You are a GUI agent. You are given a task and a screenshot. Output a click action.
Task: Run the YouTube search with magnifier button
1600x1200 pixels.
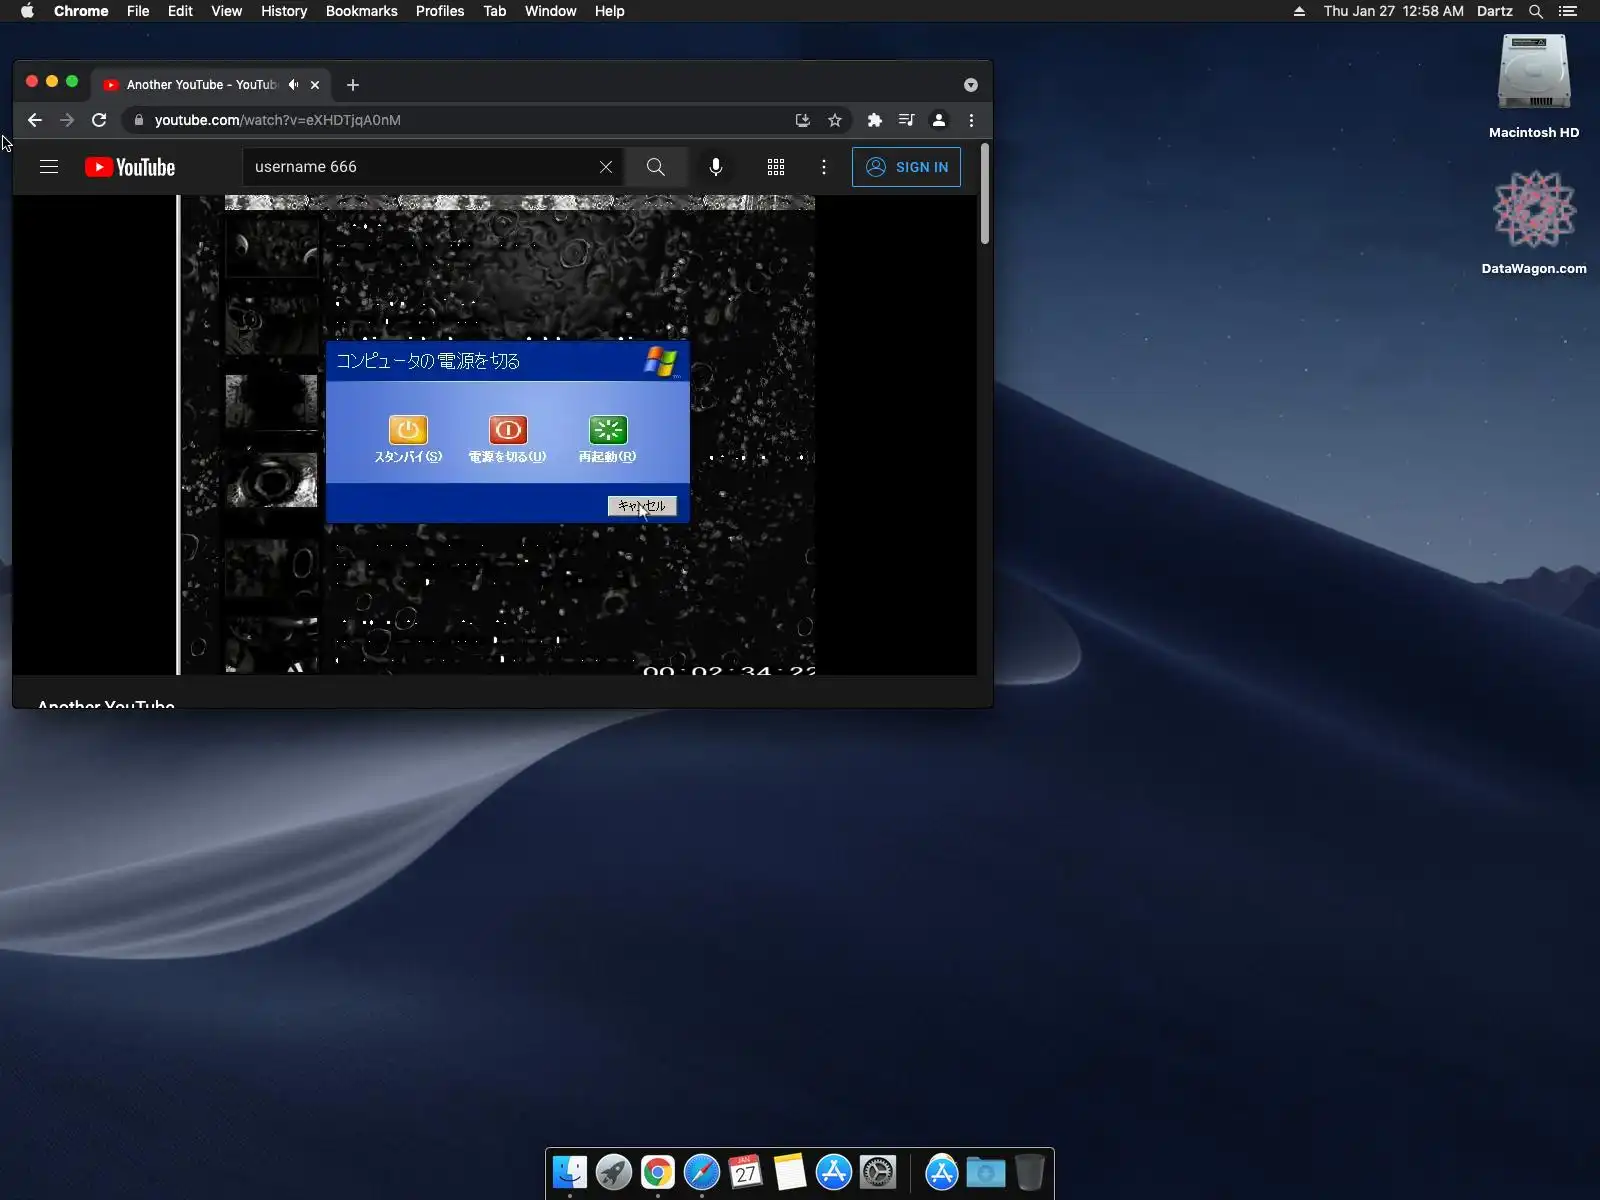click(x=655, y=167)
